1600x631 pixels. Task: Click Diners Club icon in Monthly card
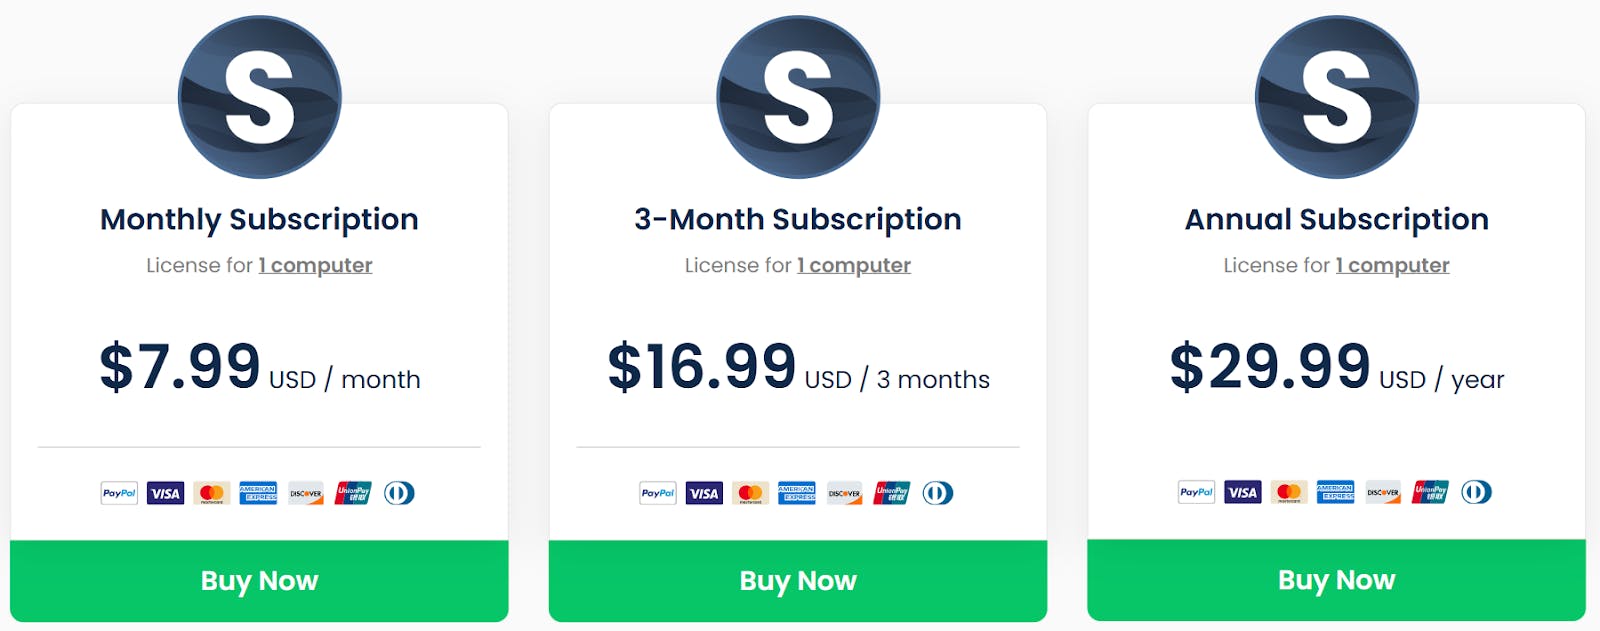399,493
